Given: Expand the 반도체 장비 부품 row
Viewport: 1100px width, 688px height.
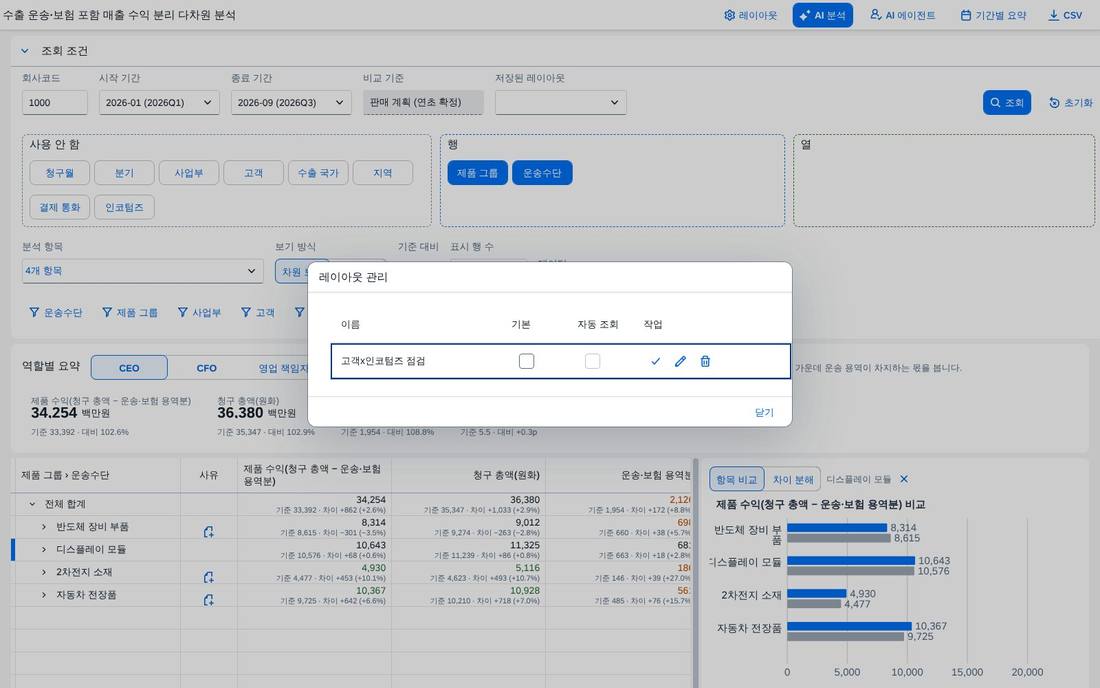Looking at the screenshot, I should [43, 527].
